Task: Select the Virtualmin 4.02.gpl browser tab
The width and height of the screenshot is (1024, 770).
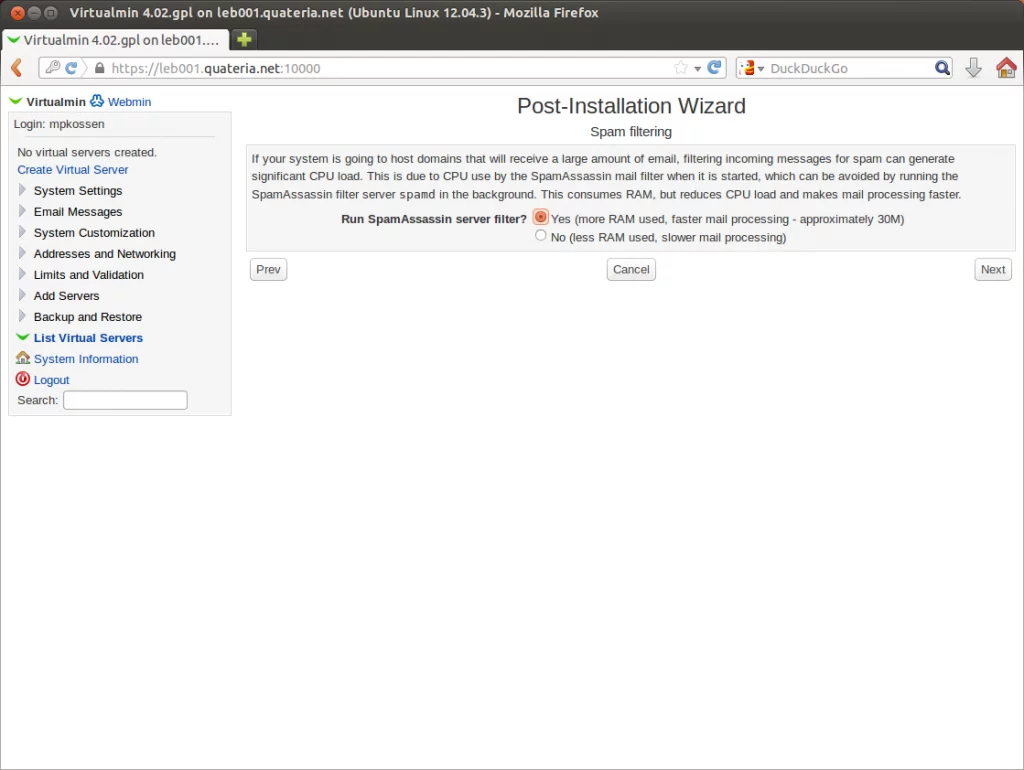Action: 115,40
